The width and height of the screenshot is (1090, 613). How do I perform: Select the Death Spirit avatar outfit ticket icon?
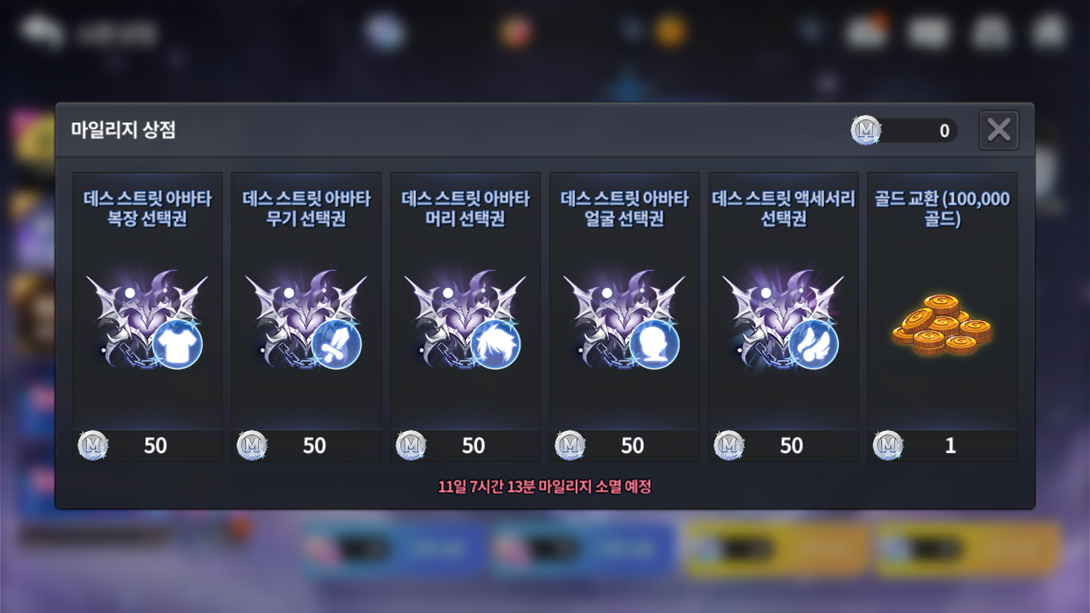click(147, 319)
